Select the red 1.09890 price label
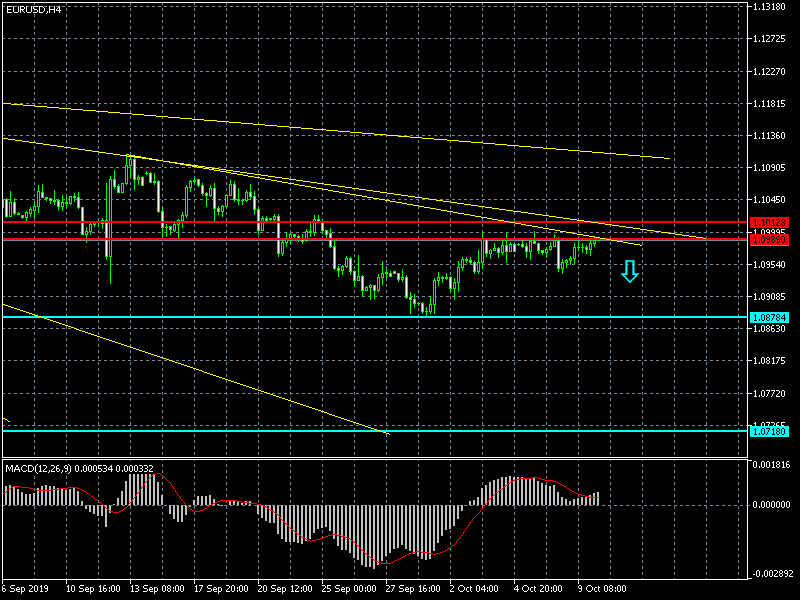Viewport: 800px width, 600px height. pyautogui.click(x=769, y=240)
